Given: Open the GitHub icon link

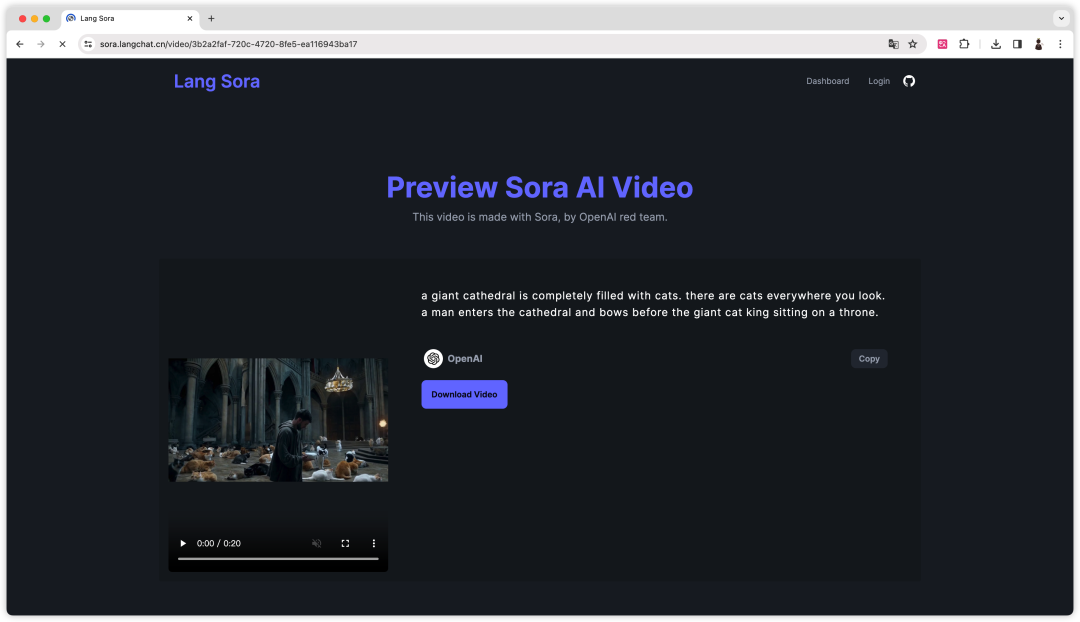Looking at the screenshot, I should pos(909,81).
